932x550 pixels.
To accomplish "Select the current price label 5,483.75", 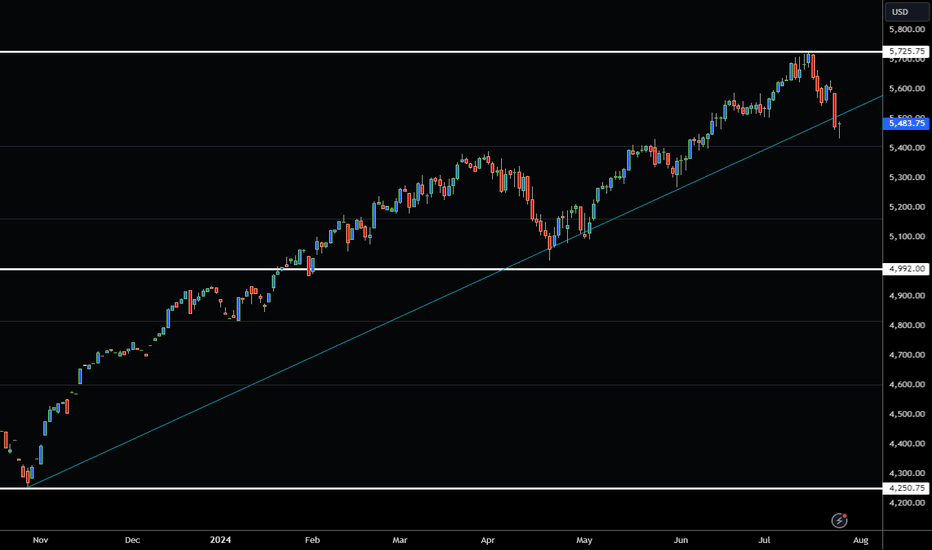I will pos(906,123).
